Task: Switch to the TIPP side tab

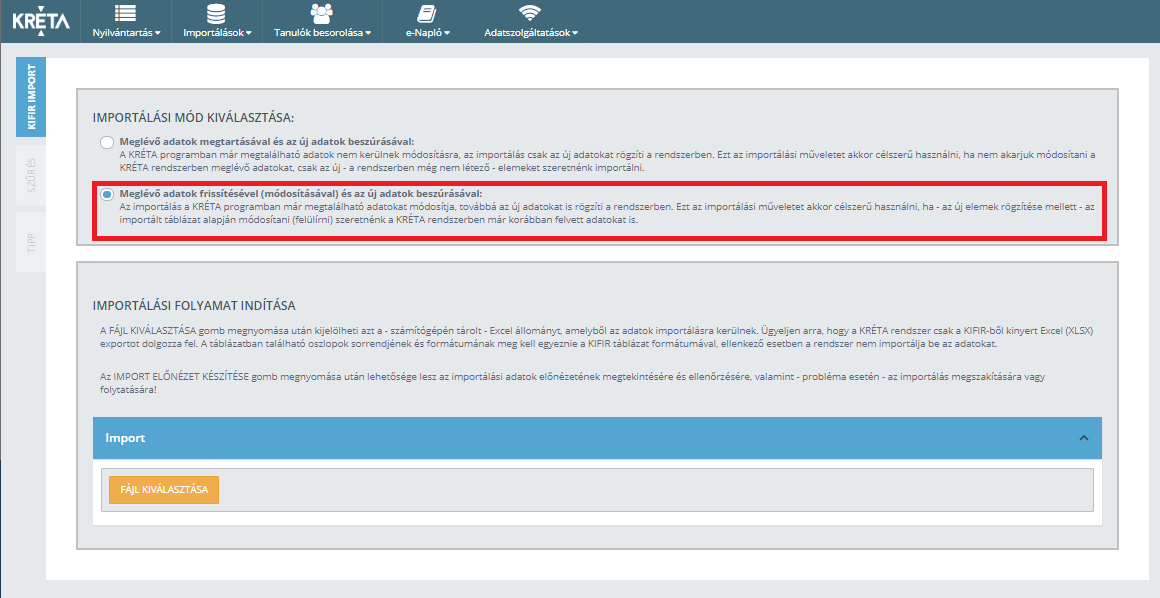Action: point(31,242)
